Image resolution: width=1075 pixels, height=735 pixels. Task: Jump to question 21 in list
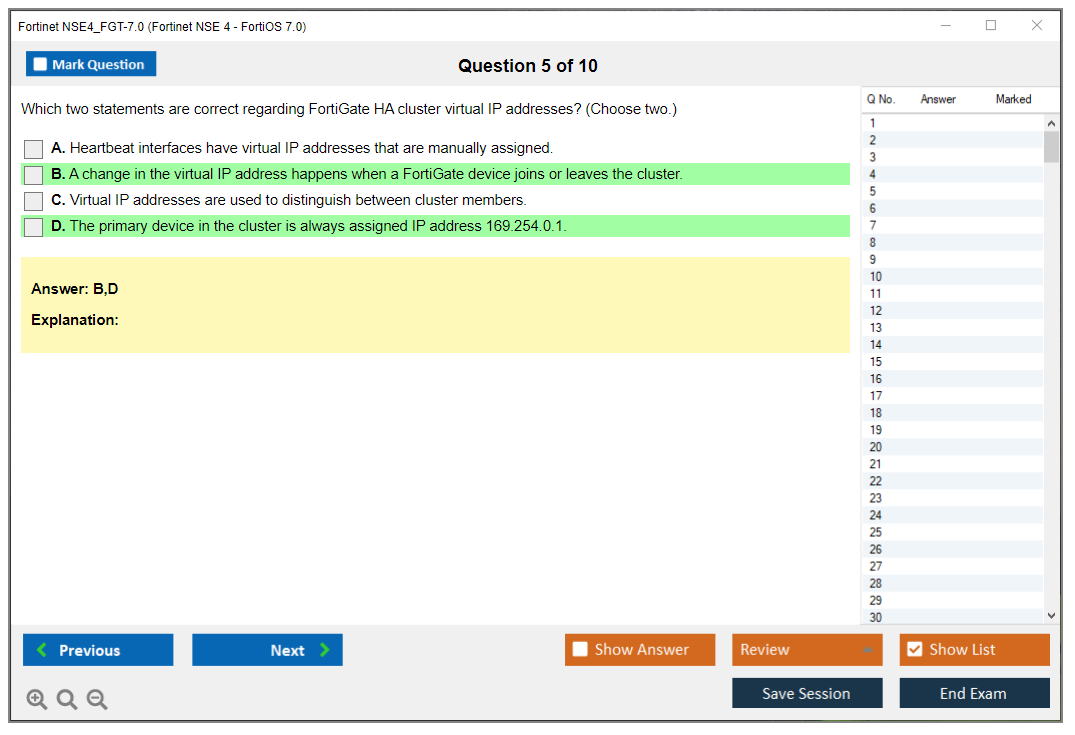point(876,464)
